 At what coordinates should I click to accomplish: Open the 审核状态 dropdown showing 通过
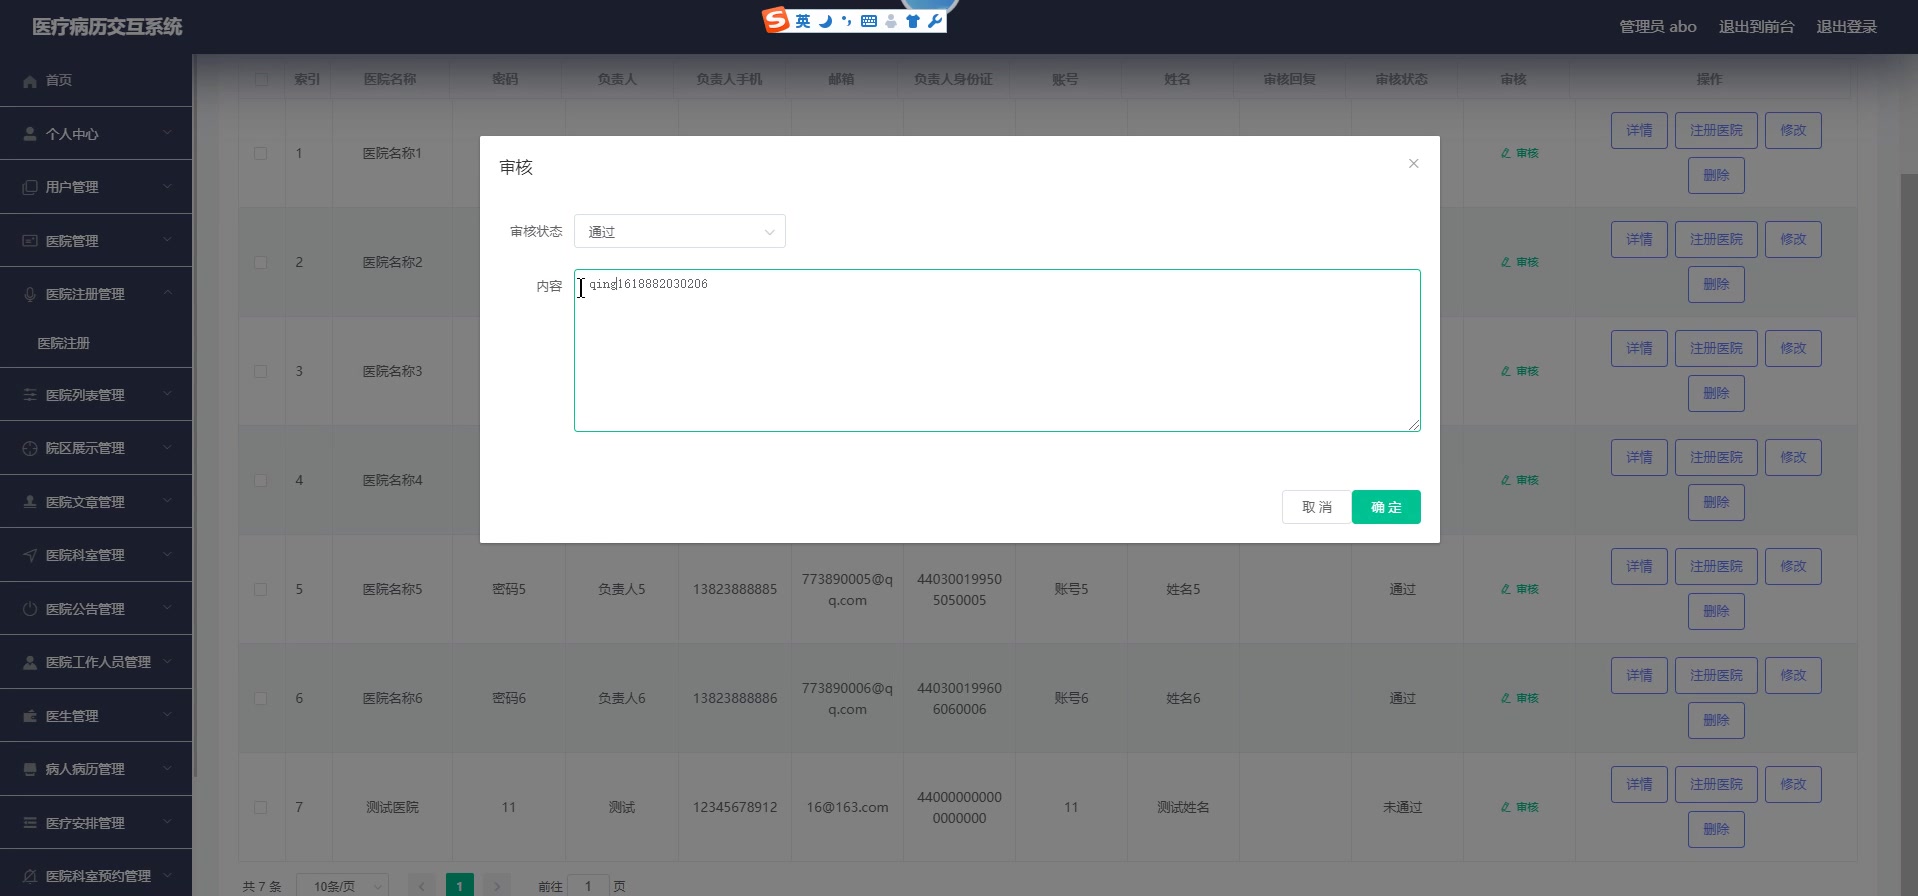tap(680, 231)
